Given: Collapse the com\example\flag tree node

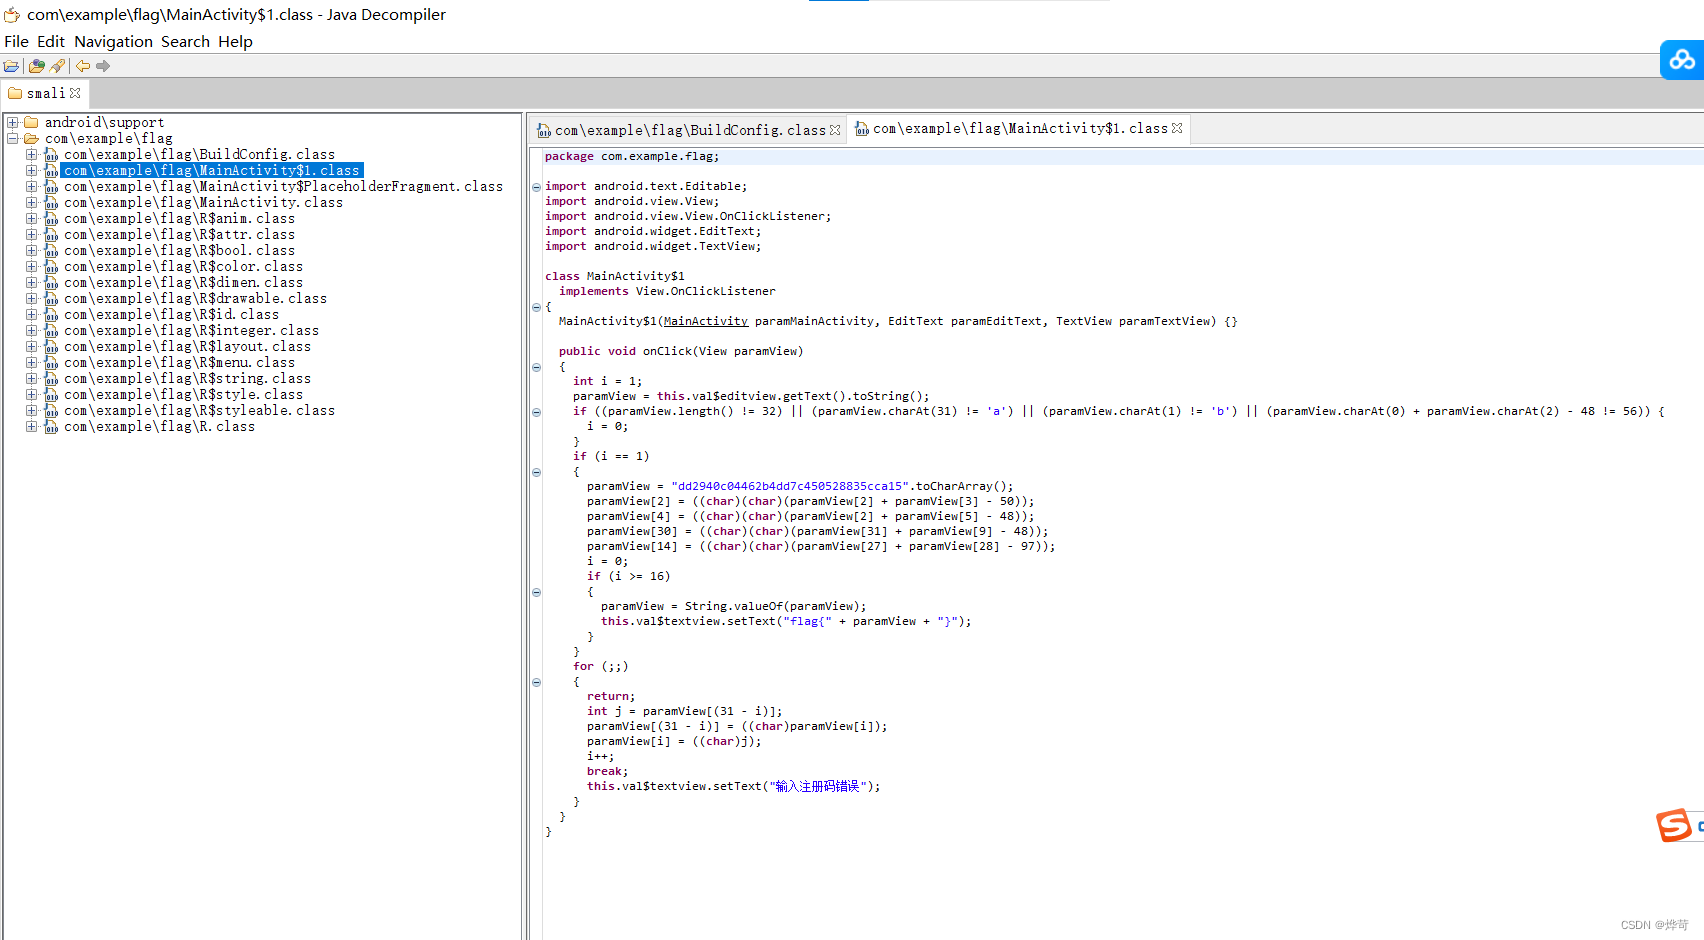Looking at the screenshot, I should tap(13, 138).
